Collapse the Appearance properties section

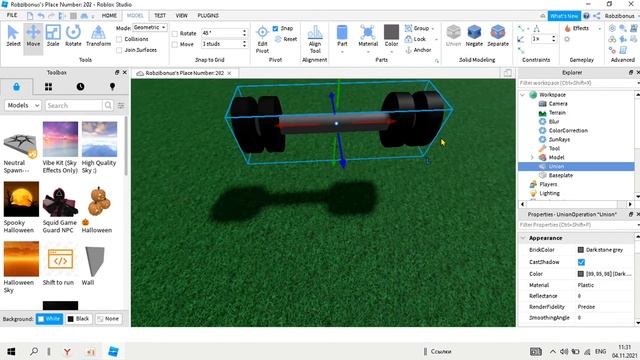[523, 238]
